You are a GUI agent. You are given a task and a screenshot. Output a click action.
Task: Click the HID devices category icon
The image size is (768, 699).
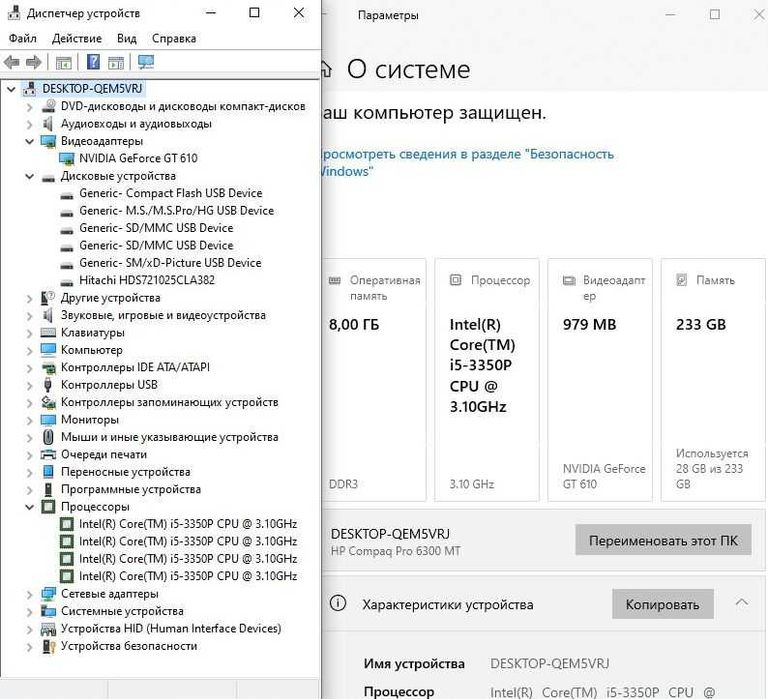coord(48,628)
